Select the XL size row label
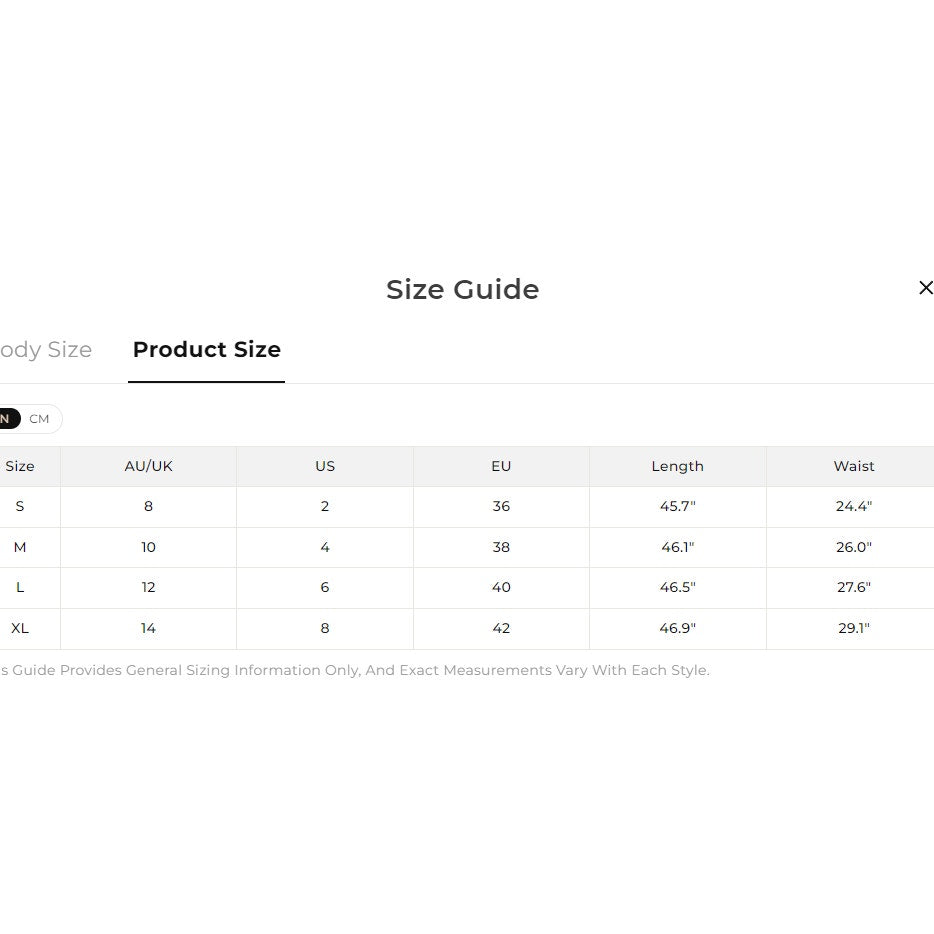The width and height of the screenshot is (934, 934). point(20,628)
